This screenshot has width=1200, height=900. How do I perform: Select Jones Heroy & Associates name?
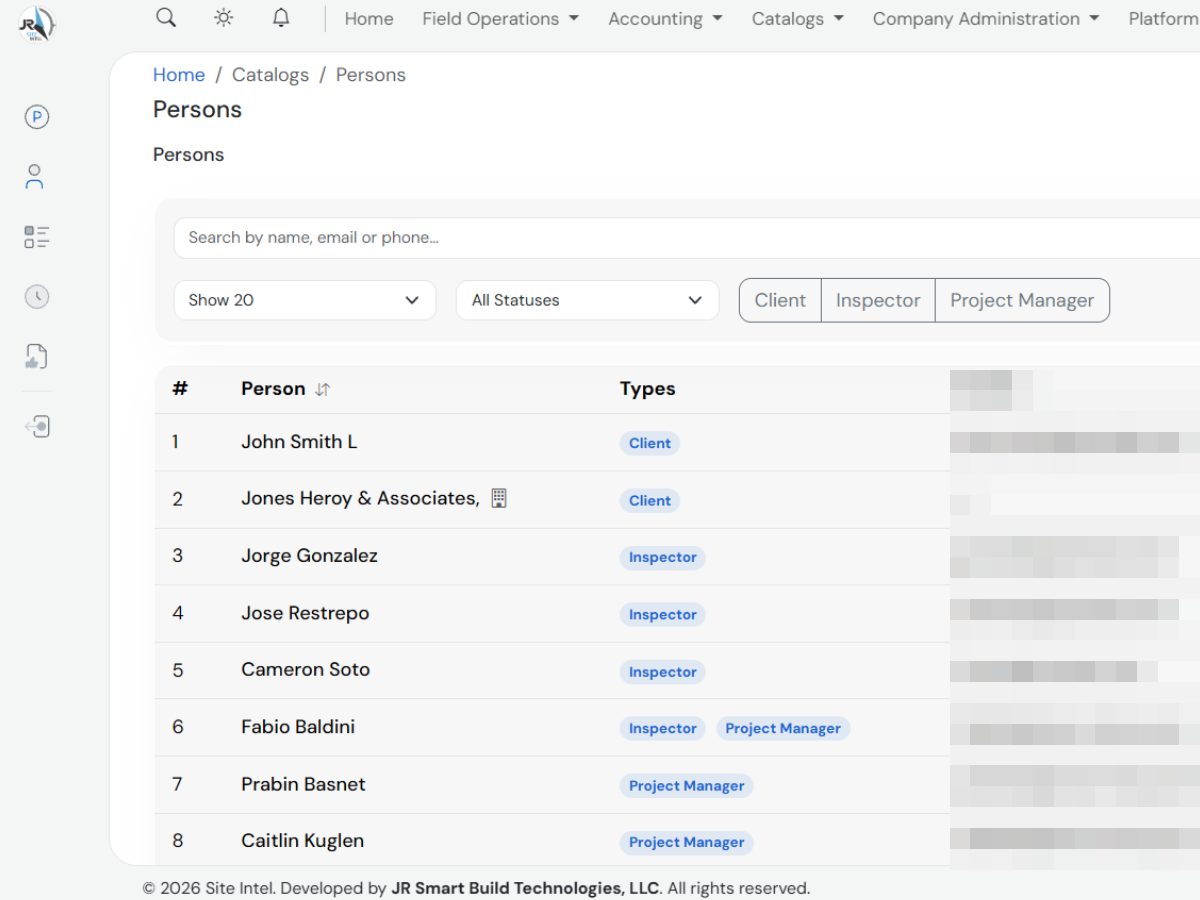click(360, 498)
